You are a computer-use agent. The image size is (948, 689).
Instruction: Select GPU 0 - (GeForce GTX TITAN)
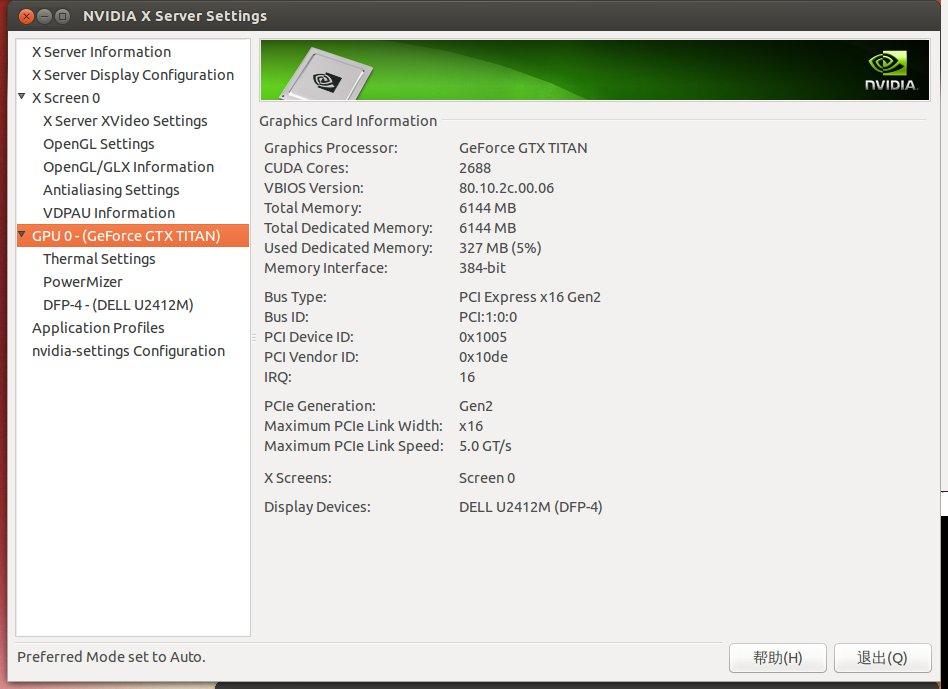(132, 236)
